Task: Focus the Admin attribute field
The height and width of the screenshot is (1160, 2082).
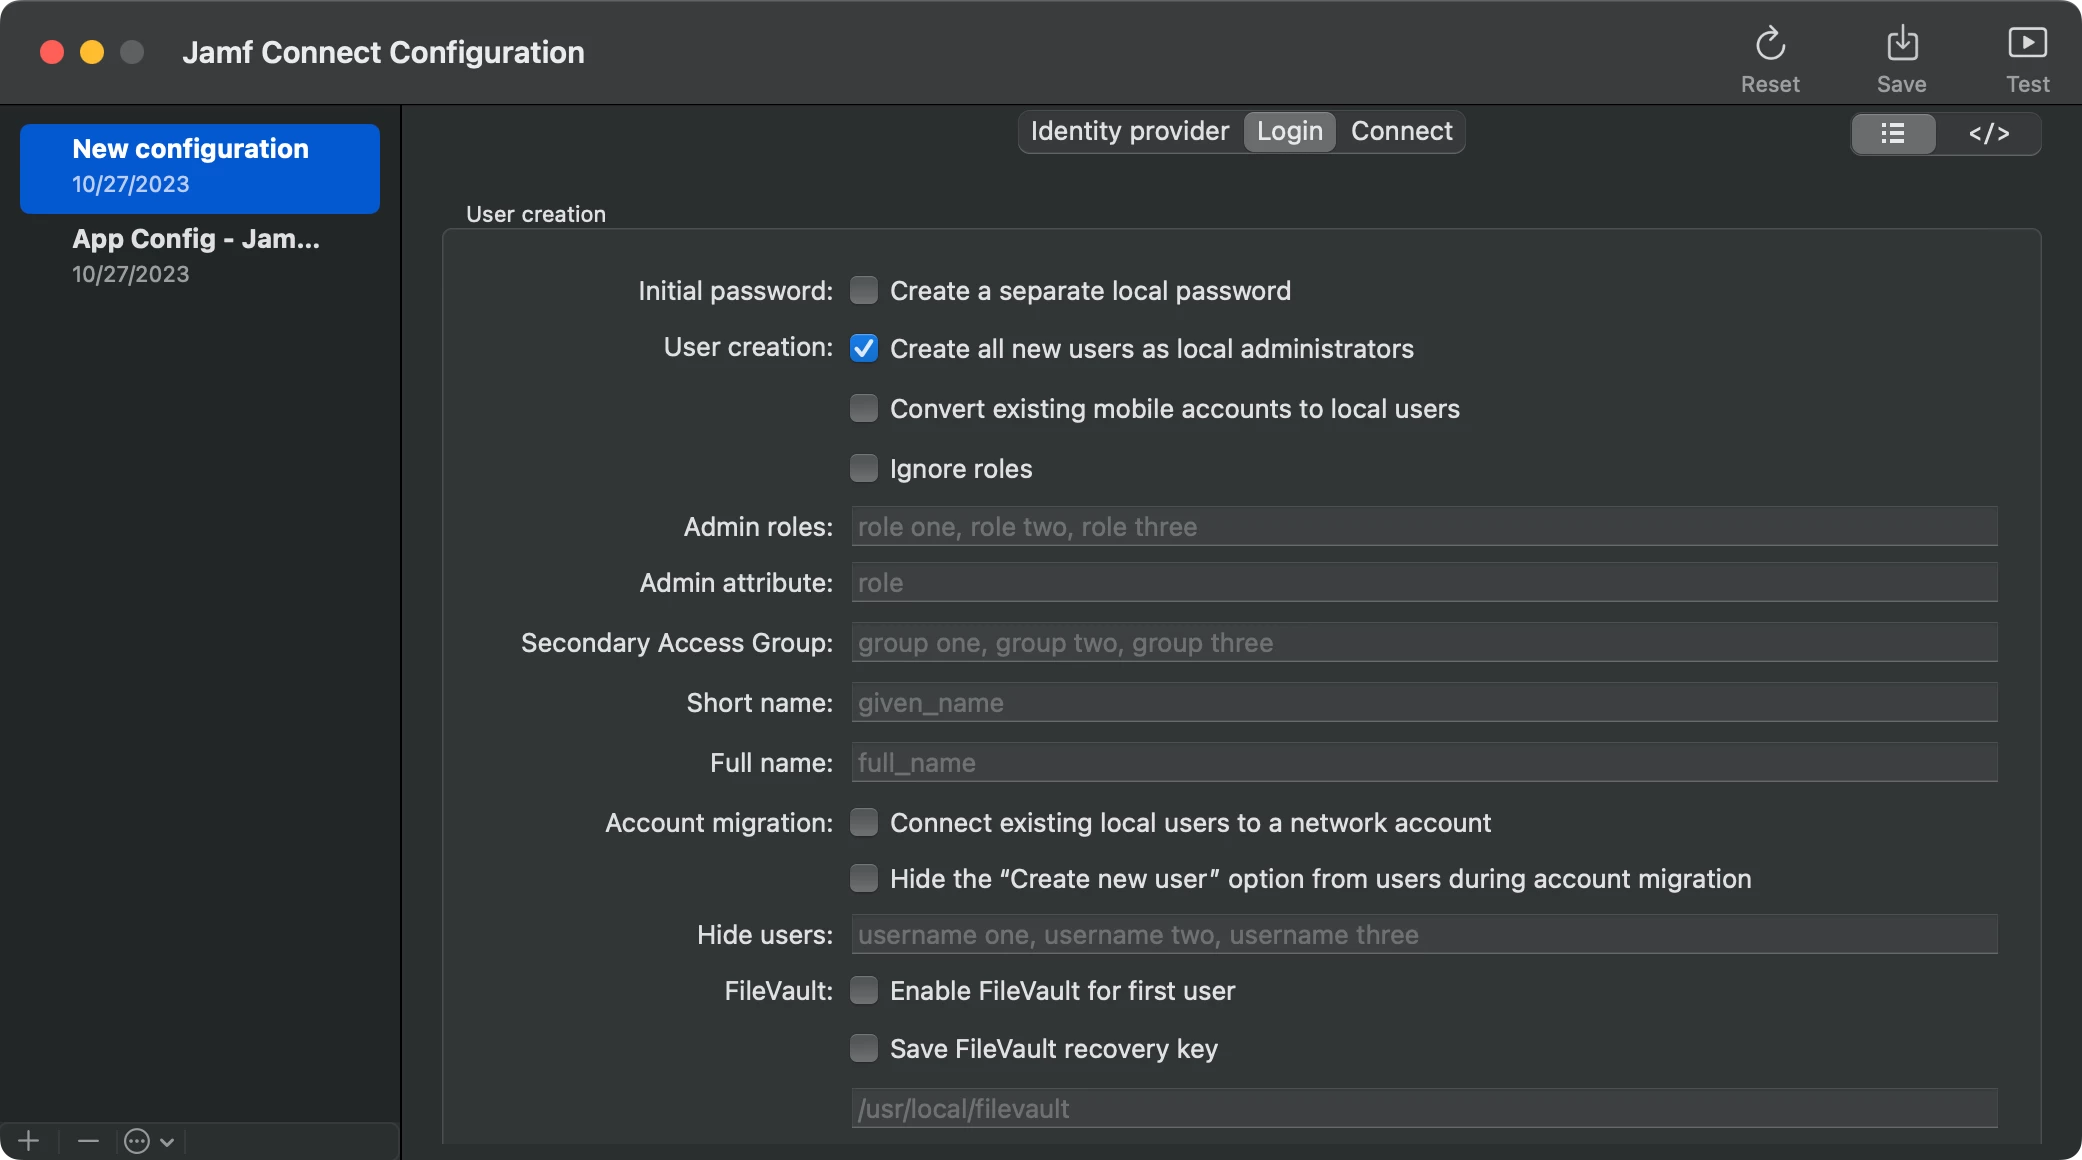Action: (1424, 582)
